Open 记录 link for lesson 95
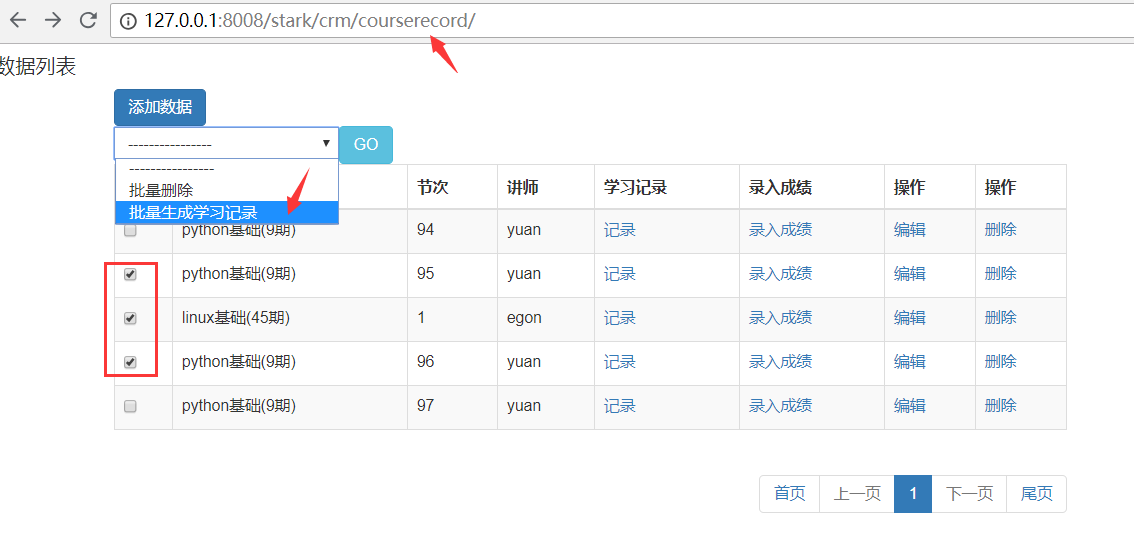Screen dimensions: 1134x541 [620, 273]
